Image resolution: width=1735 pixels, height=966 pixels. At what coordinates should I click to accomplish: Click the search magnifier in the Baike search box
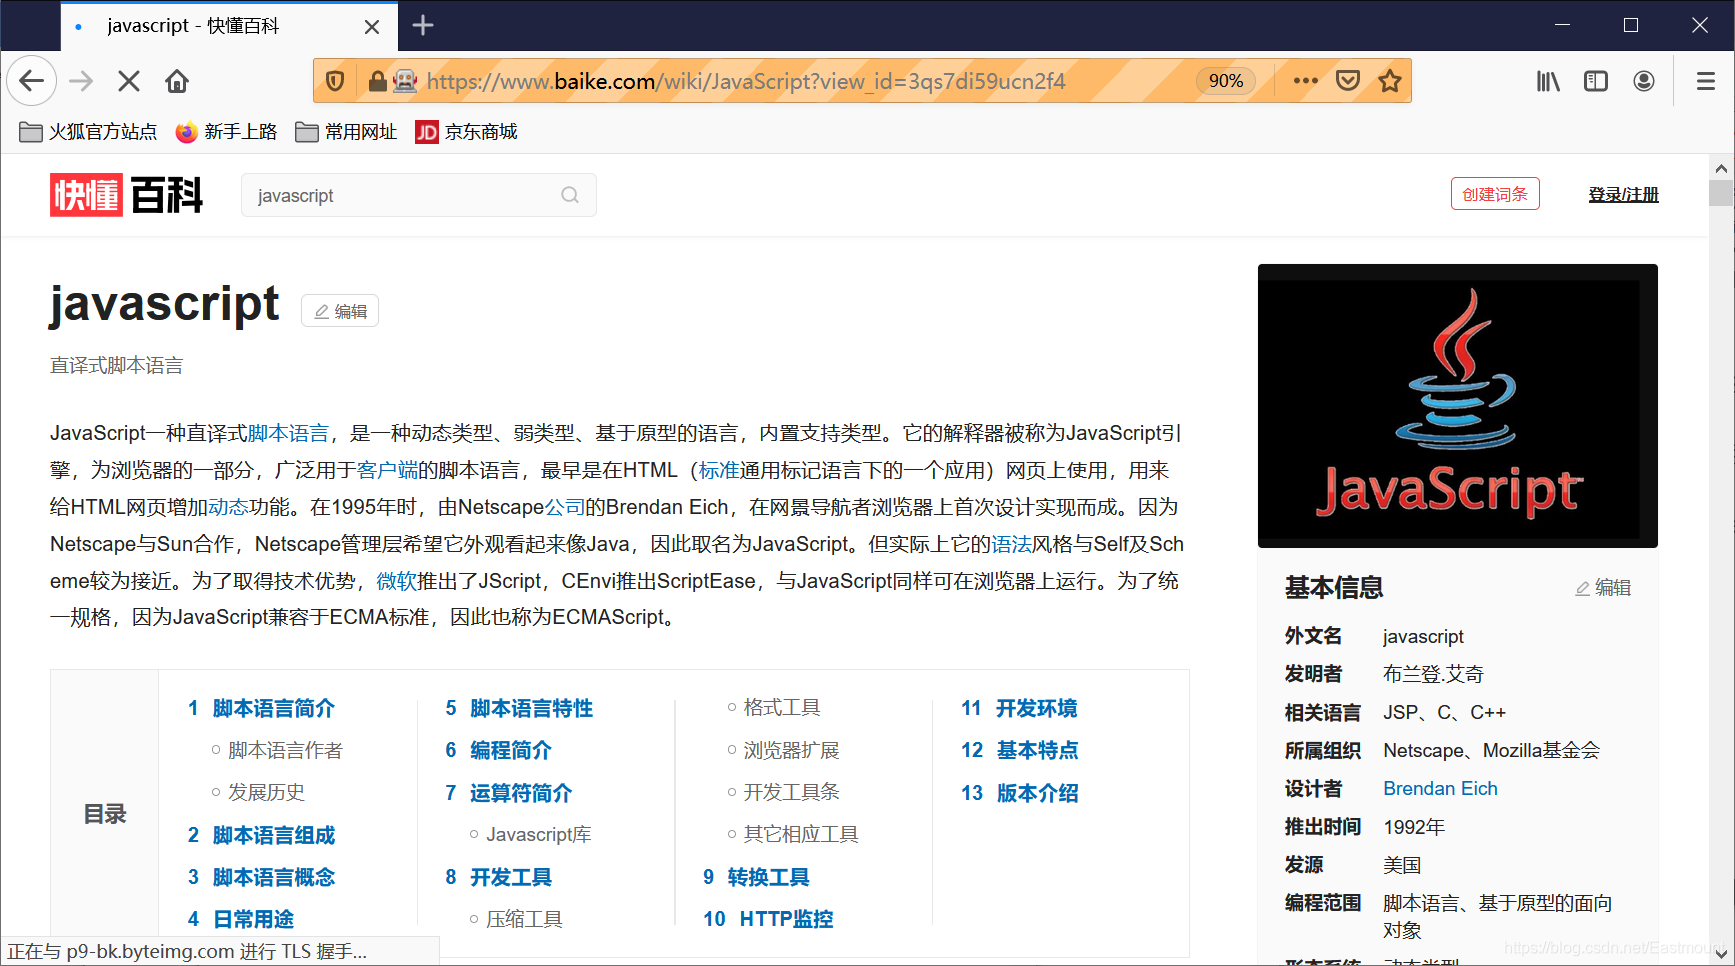[x=569, y=195]
